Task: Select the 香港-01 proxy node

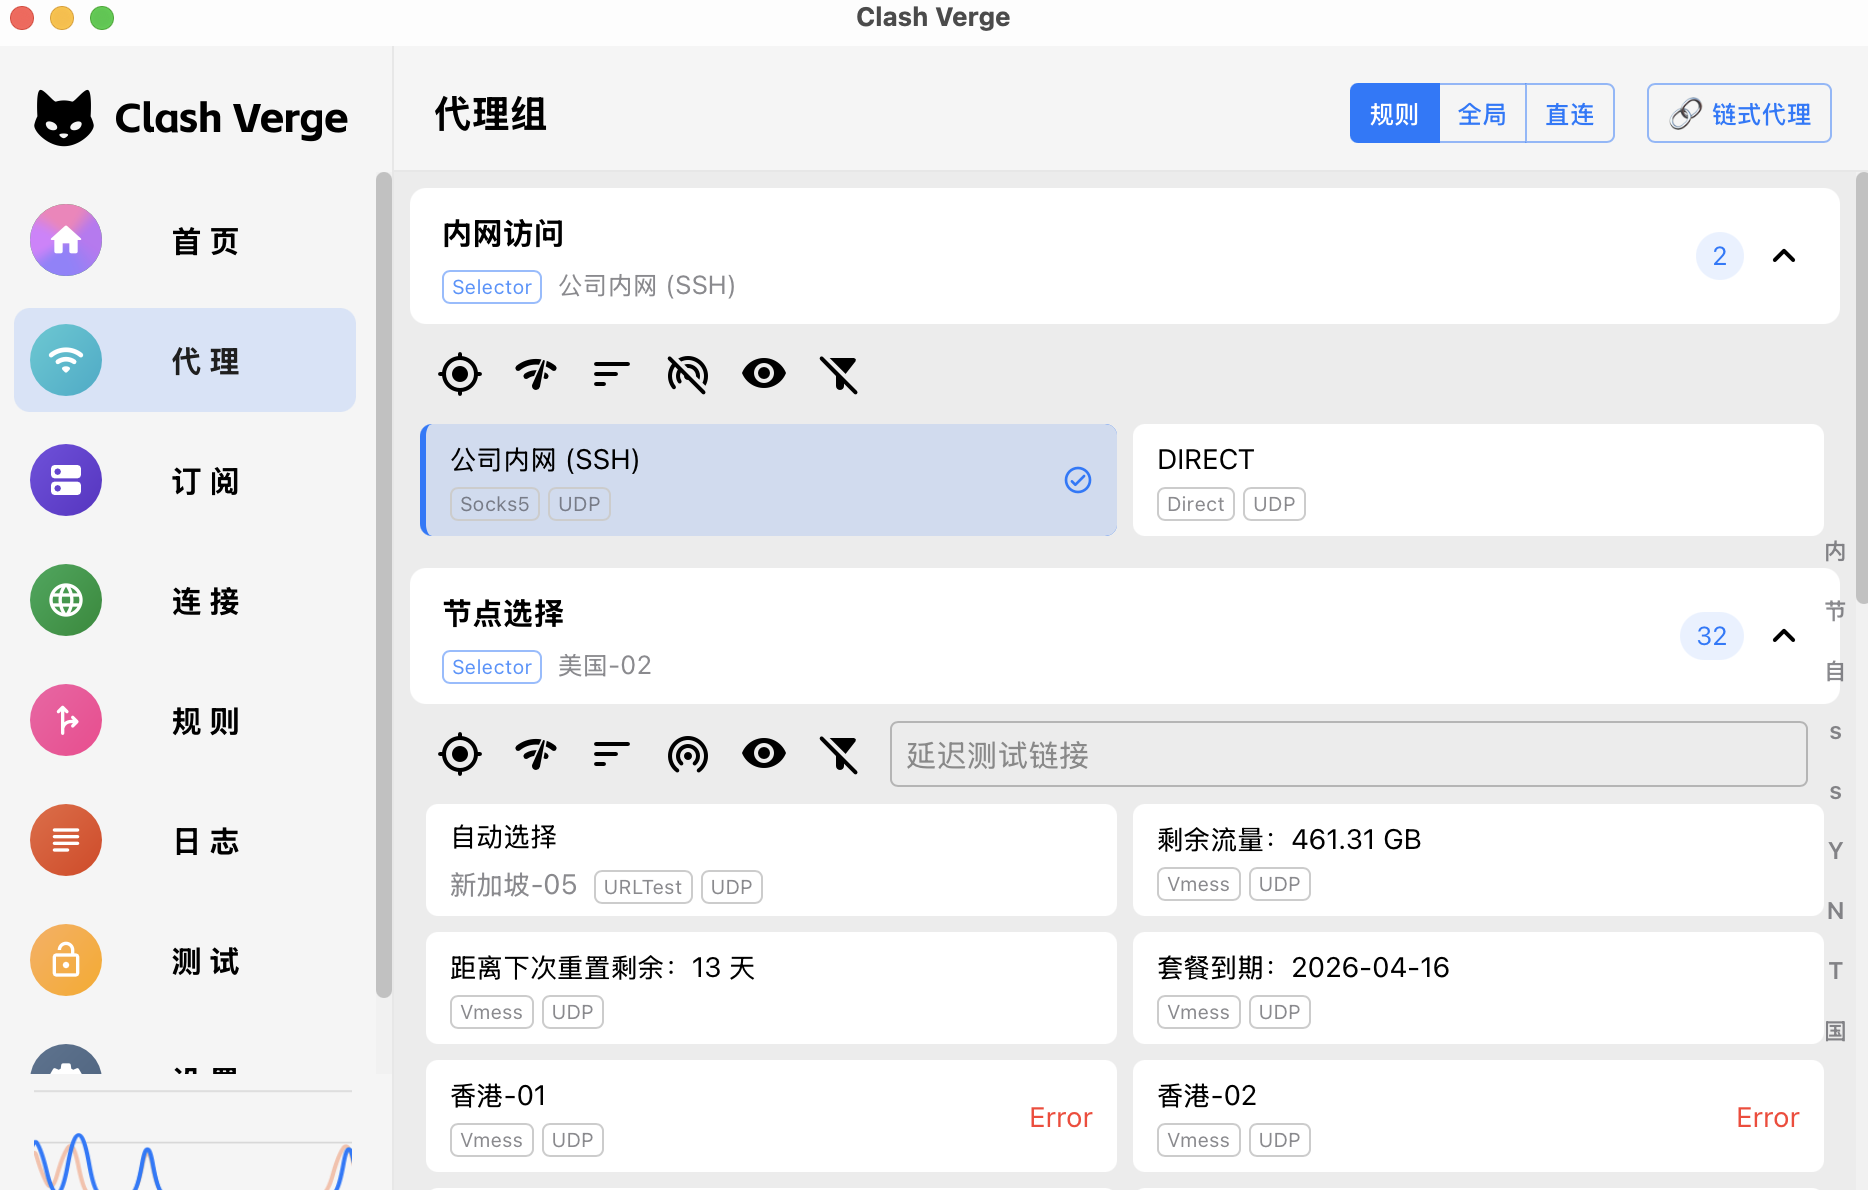Action: tap(770, 1116)
